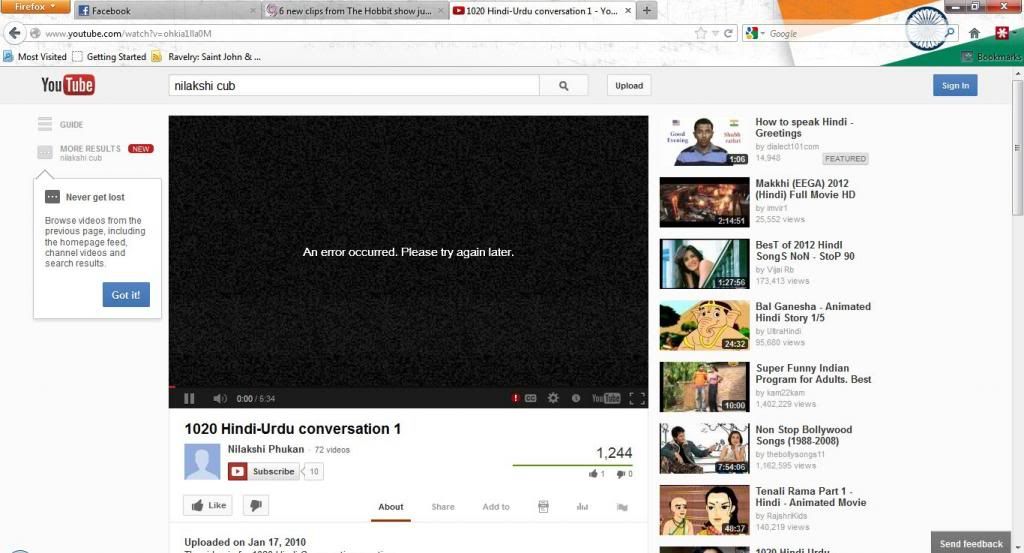Open Ravelry: Saint John bookmark
Screen dimensions: 1024x553
pos(206,57)
